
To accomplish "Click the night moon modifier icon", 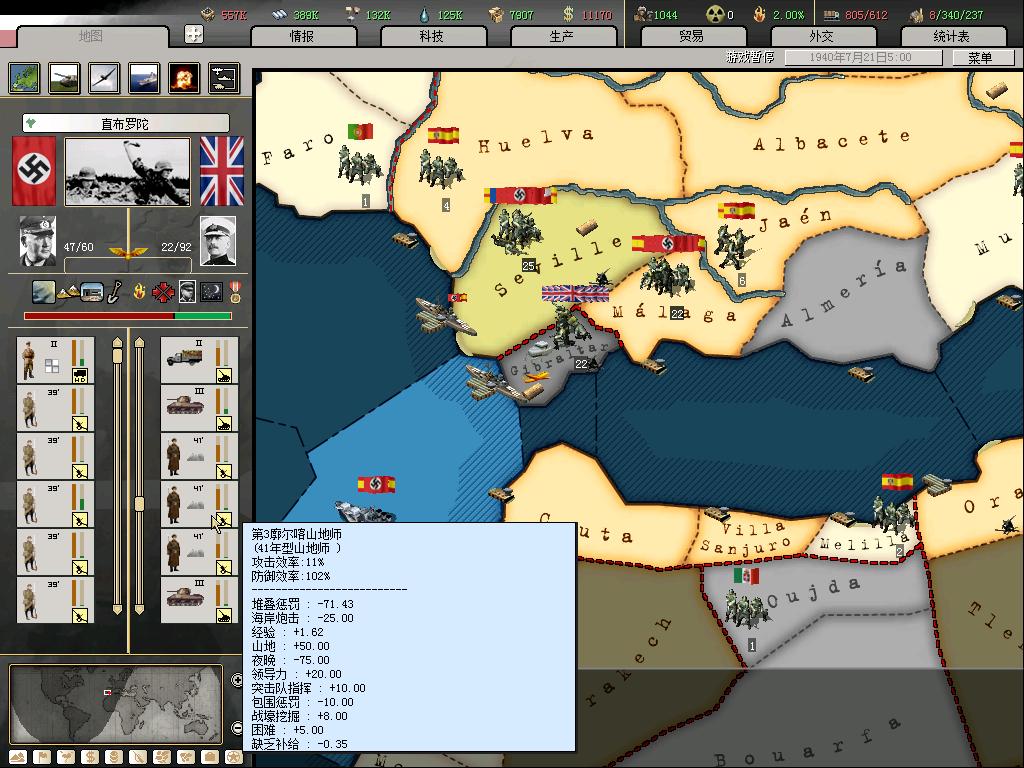I will point(212,292).
